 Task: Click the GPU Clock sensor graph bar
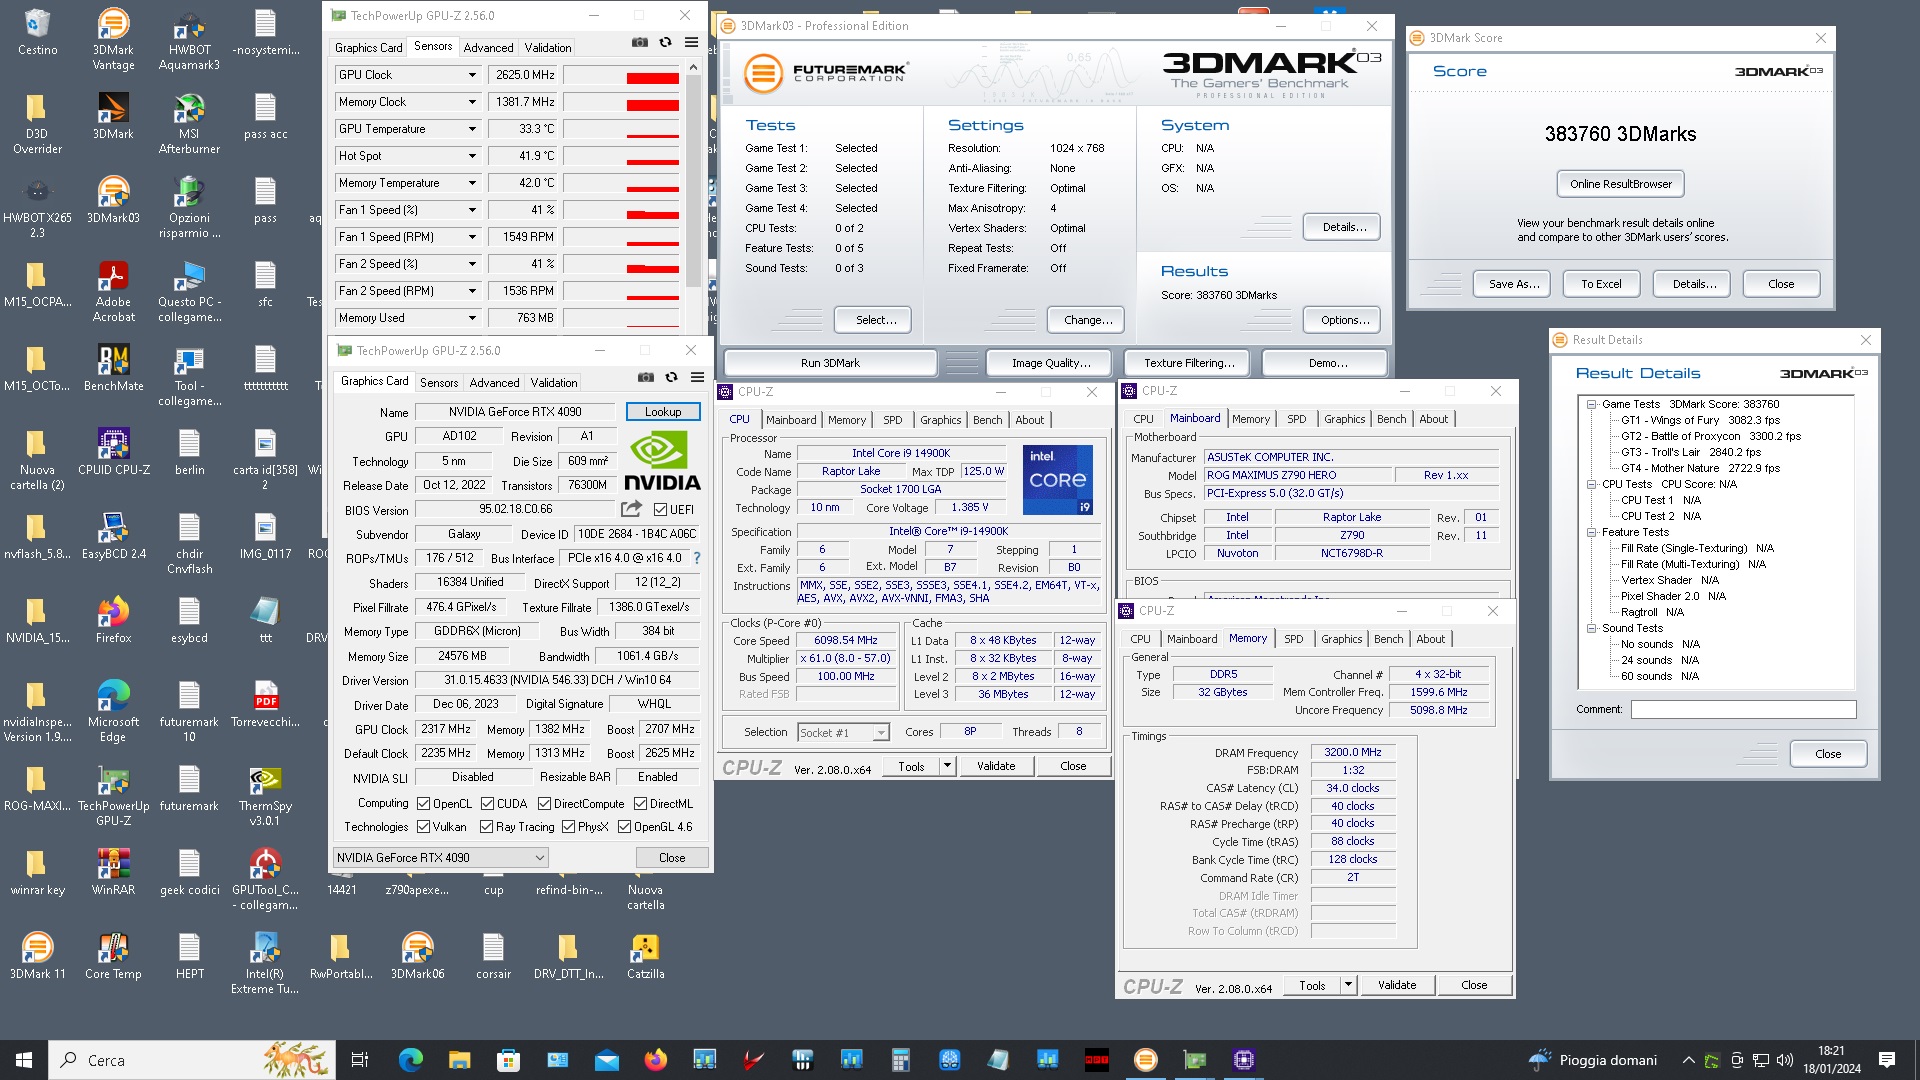tap(623, 75)
